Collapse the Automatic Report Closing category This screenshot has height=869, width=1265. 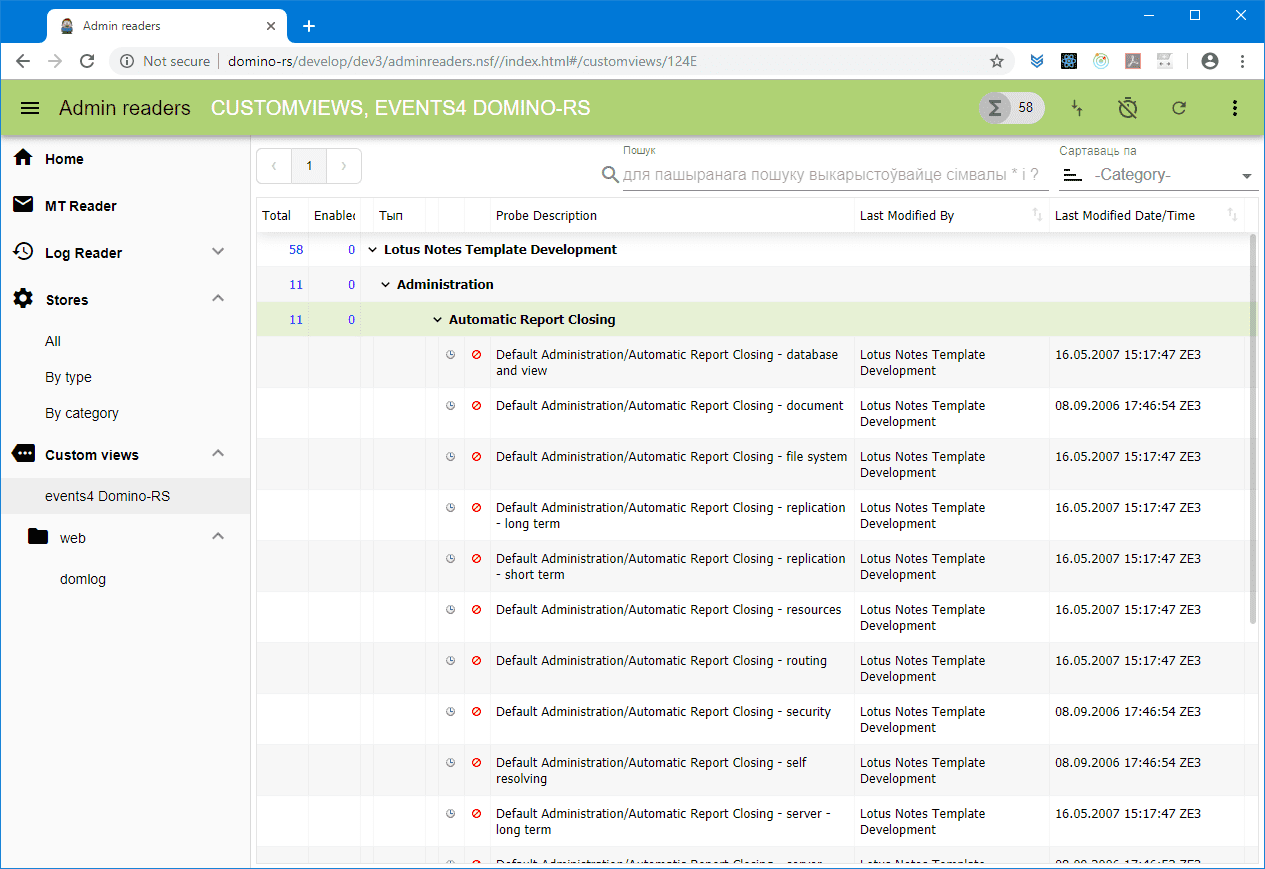coord(437,320)
